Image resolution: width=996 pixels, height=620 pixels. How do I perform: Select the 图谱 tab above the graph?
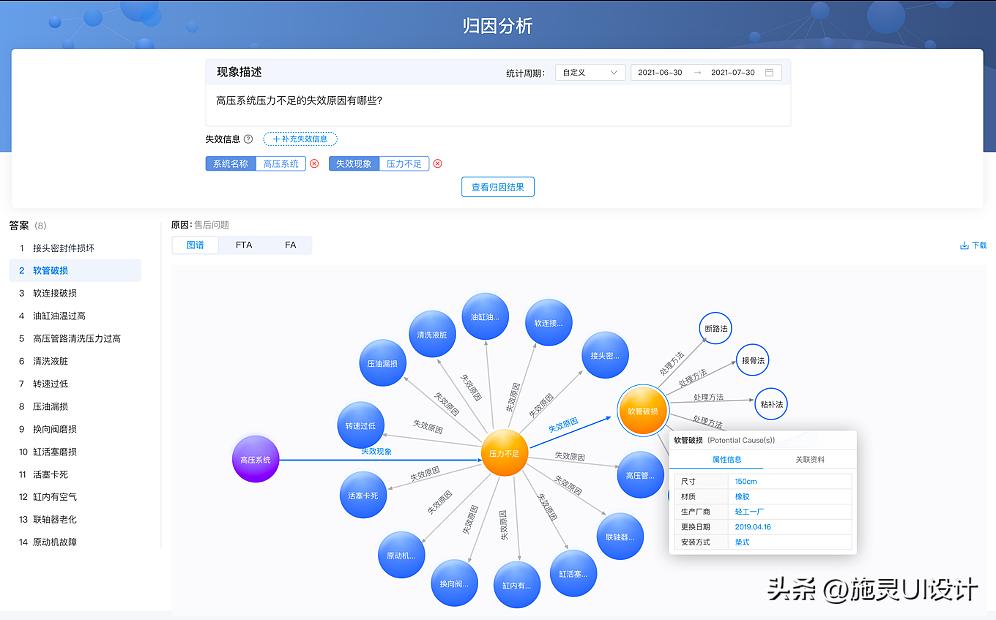tap(196, 244)
